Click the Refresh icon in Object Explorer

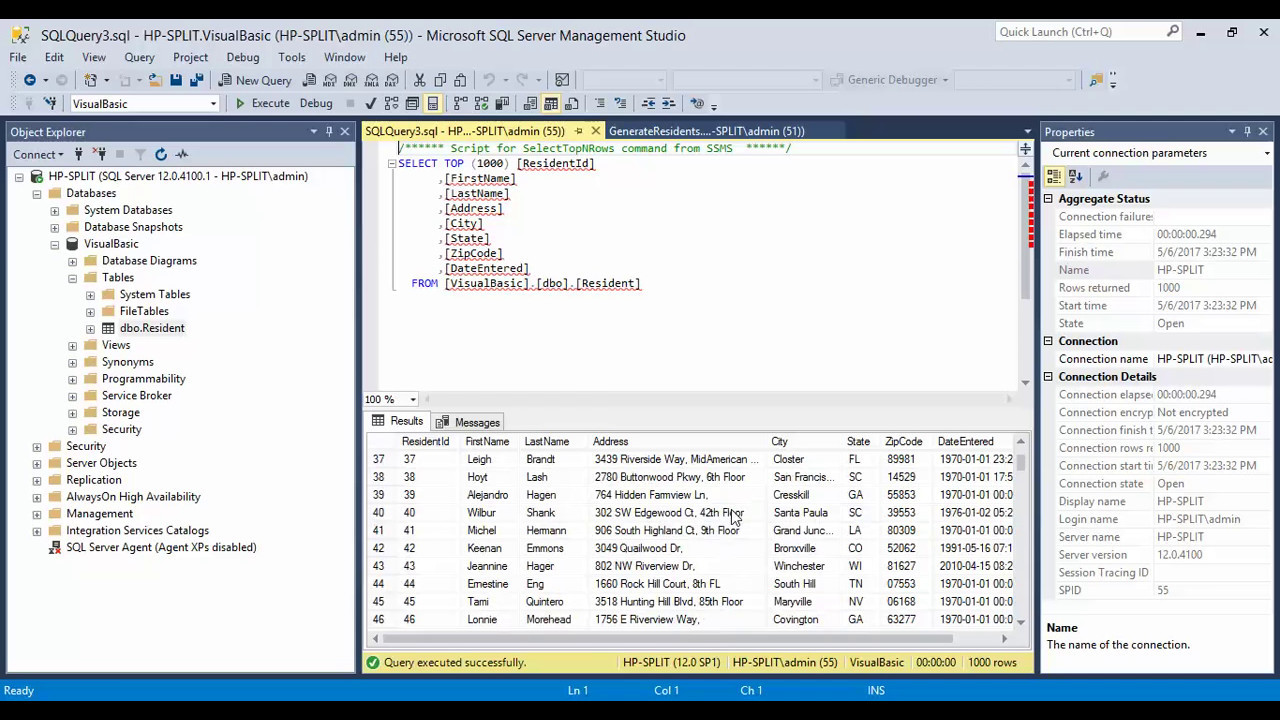pos(161,153)
